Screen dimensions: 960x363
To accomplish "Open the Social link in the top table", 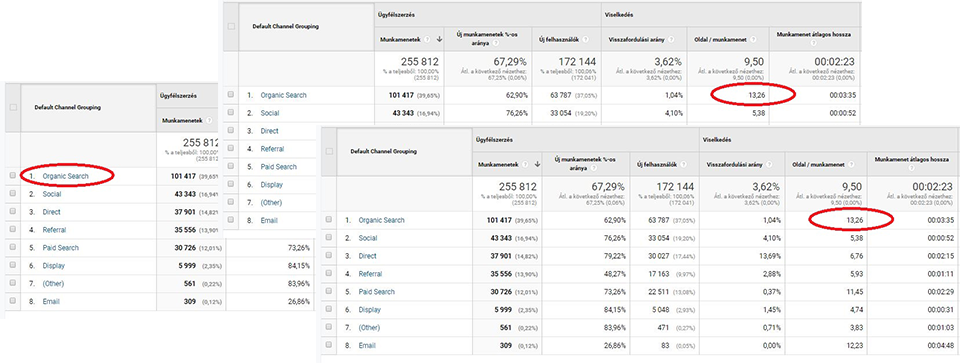I will [269, 113].
